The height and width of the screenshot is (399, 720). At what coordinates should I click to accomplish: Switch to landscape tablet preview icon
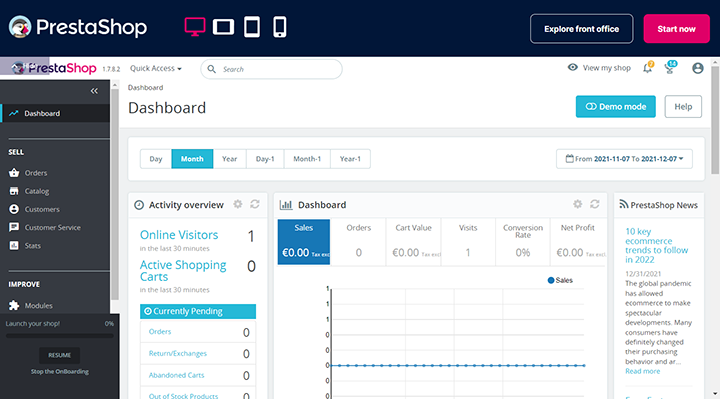coord(223,27)
